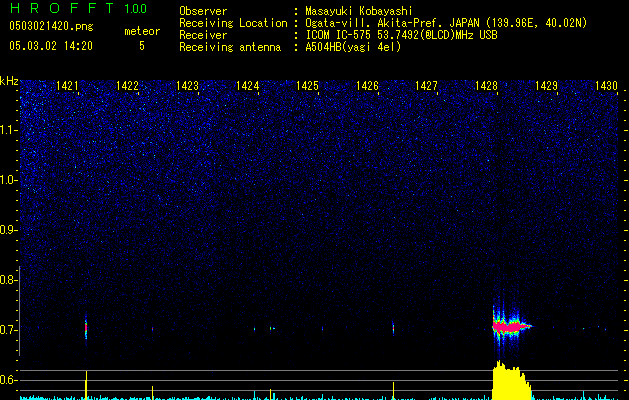The width and height of the screenshot is (629, 400).
Task: Click the date stamp 05.03.02 14:20
Action: pyautogui.click(x=50, y=46)
